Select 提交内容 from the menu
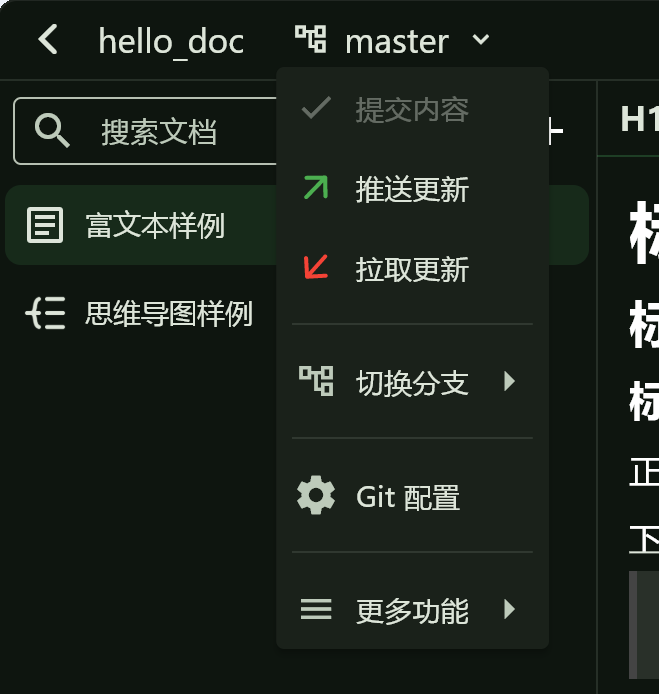Image resolution: width=659 pixels, height=694 pixels. [x=412, y=109]
